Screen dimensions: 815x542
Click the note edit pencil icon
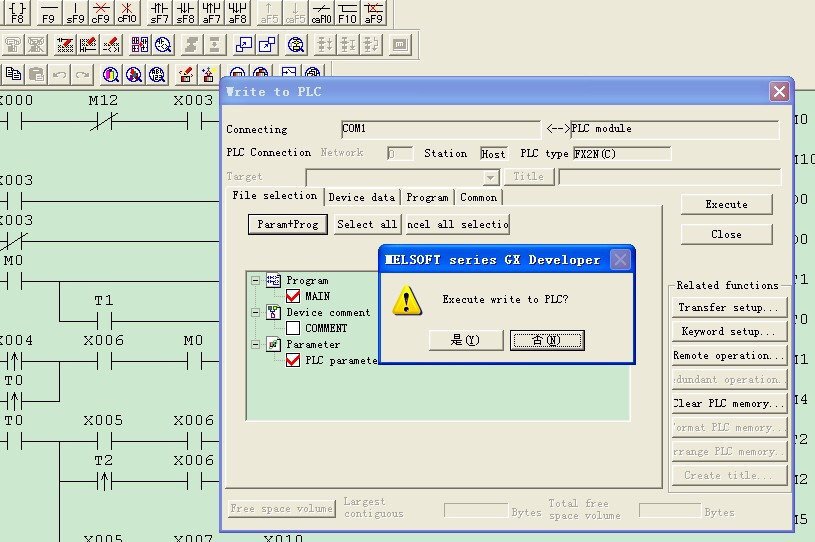pos(111,45)
